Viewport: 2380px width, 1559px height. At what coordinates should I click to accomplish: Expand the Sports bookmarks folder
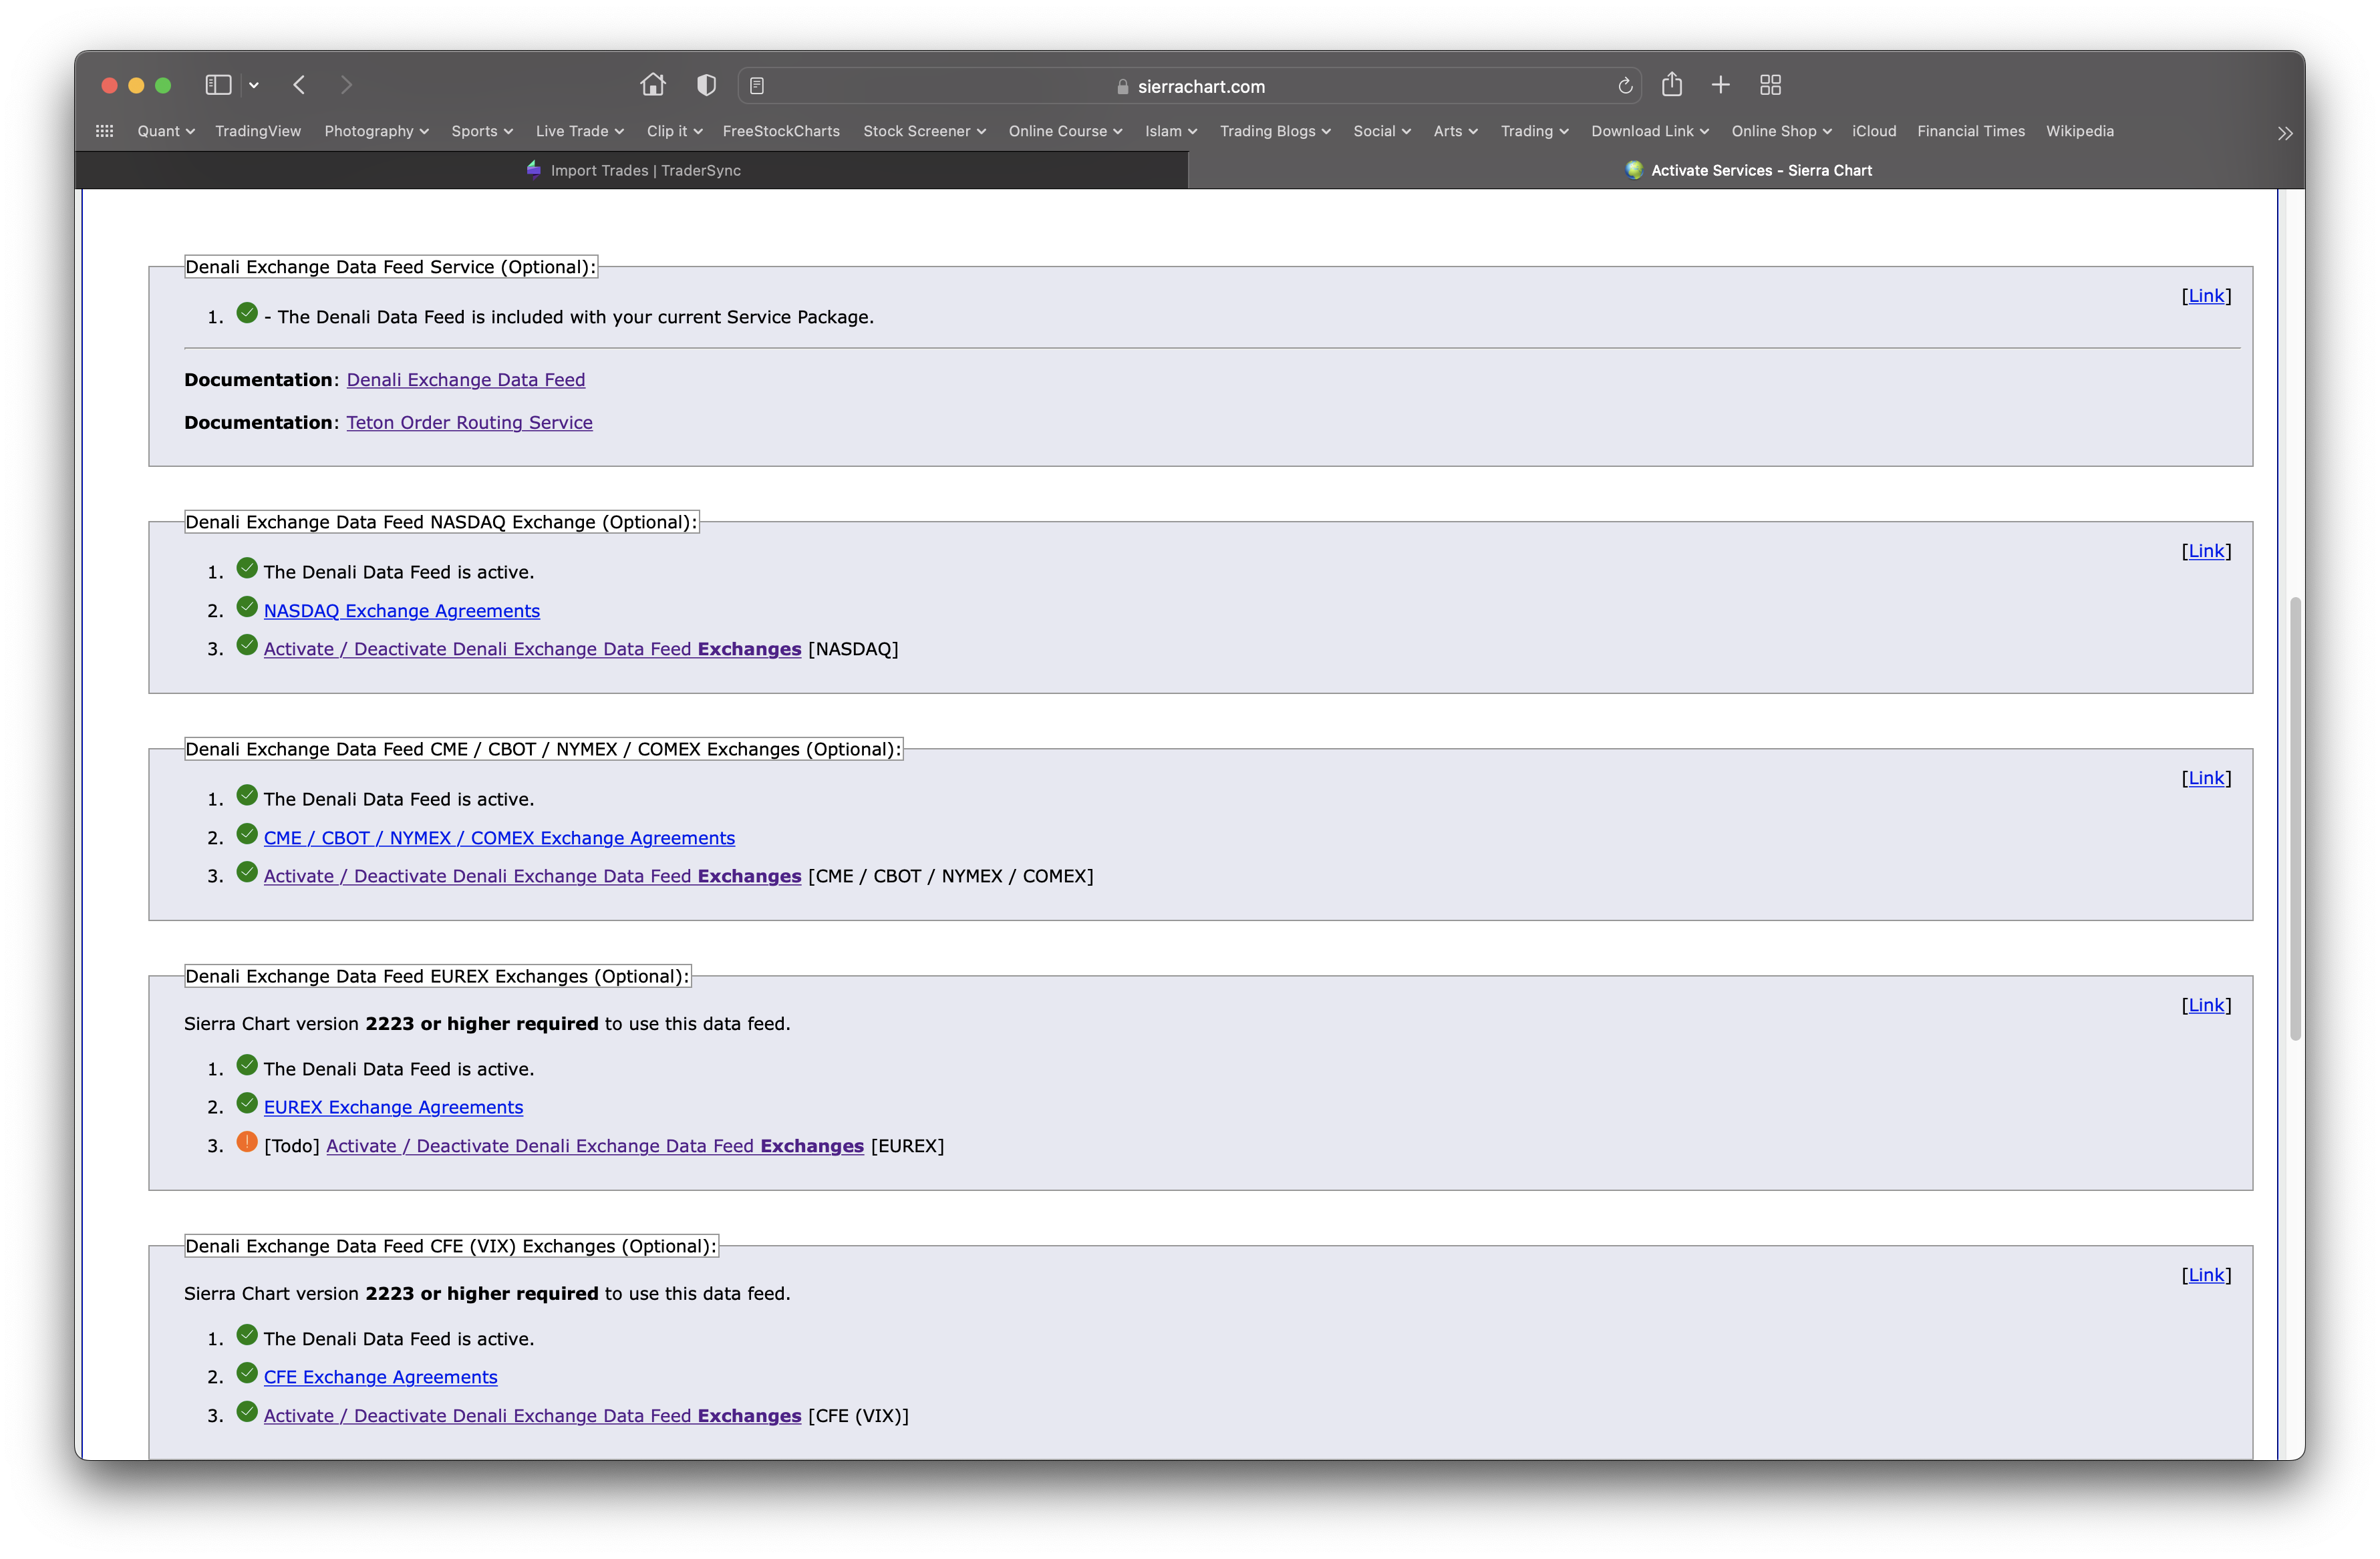point(482,131)
